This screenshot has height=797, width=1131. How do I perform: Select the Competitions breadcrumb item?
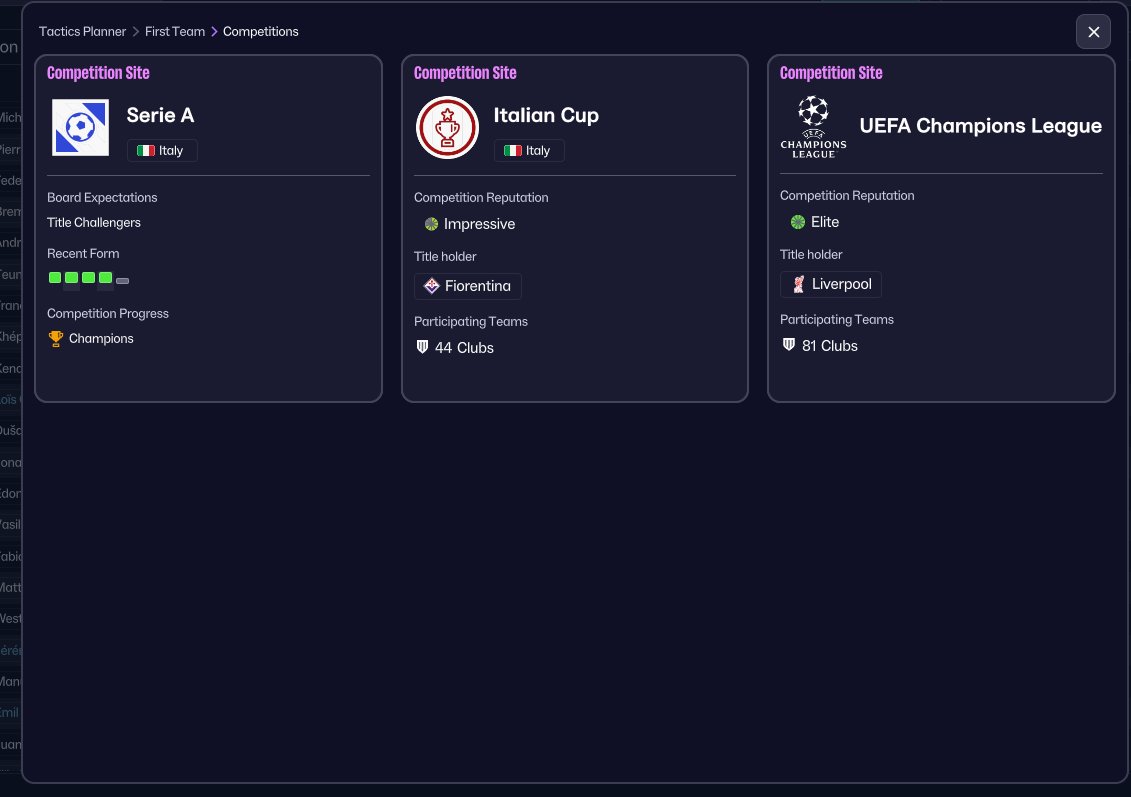click(260, 32)
